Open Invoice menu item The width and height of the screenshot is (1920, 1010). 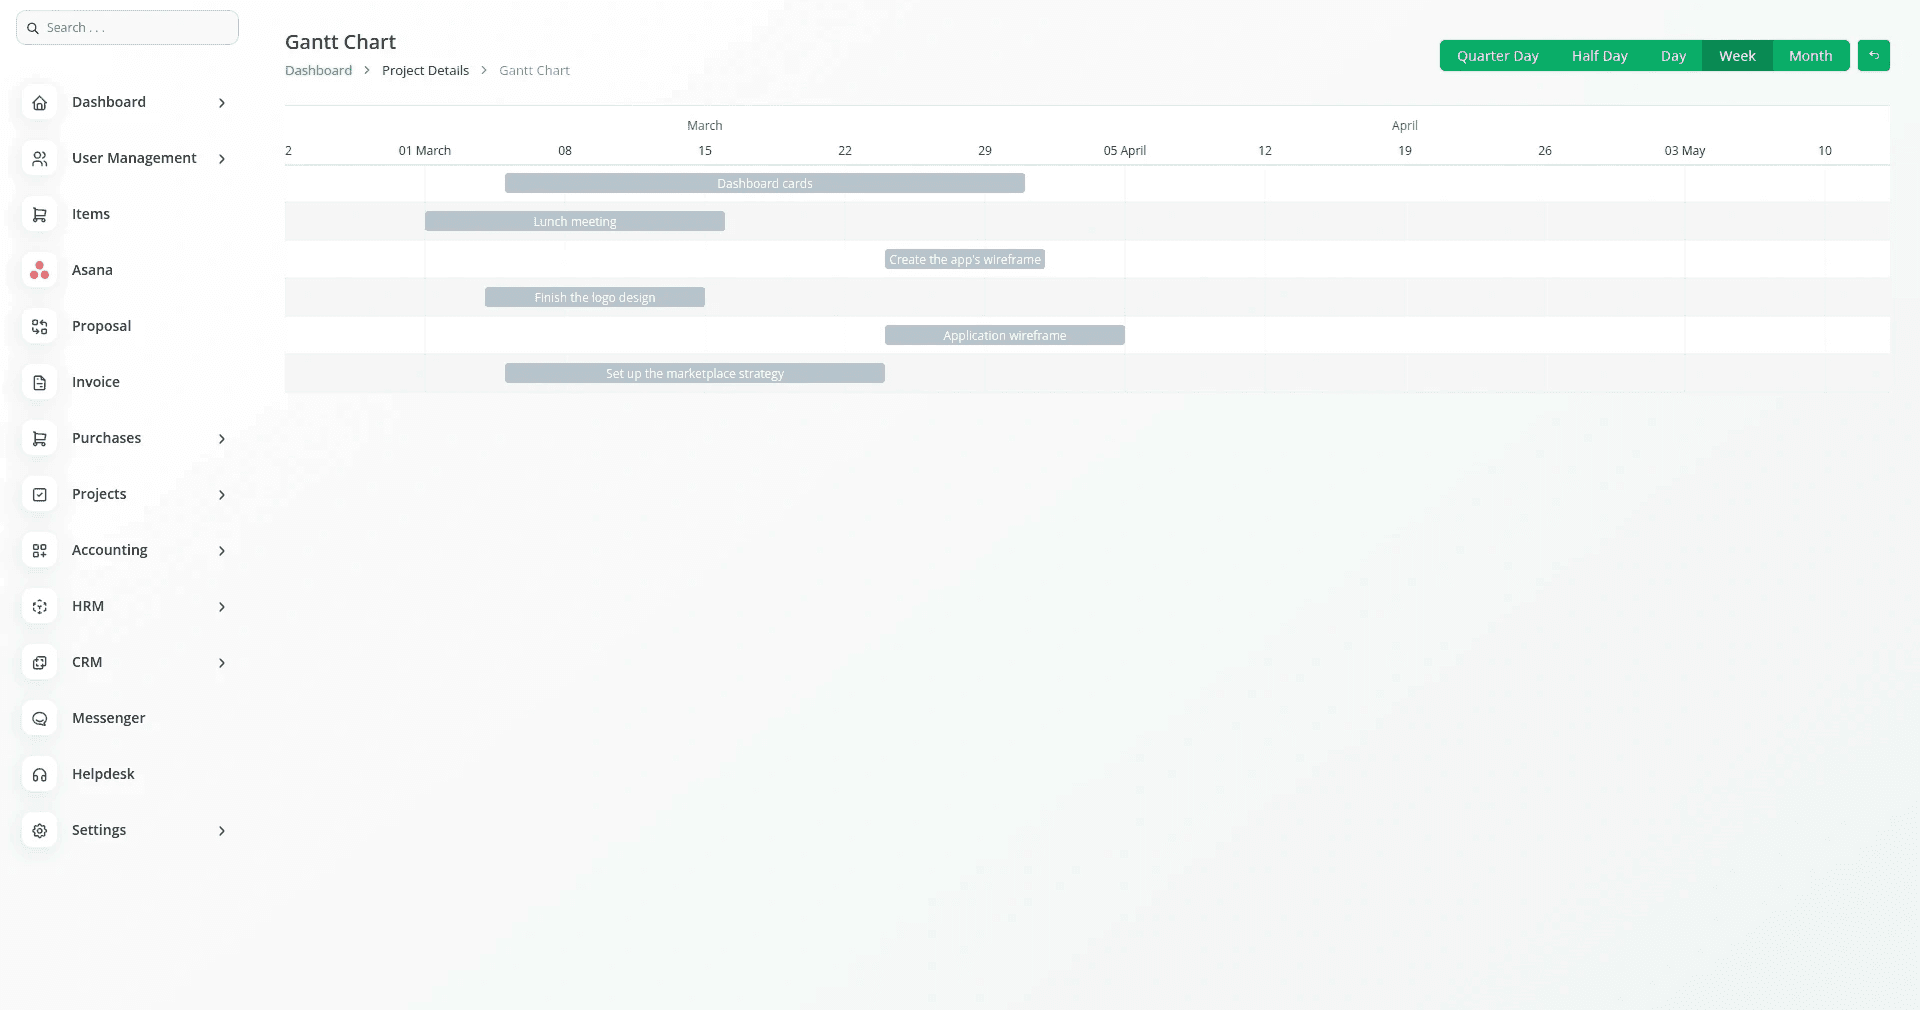(x=95, y=382)
